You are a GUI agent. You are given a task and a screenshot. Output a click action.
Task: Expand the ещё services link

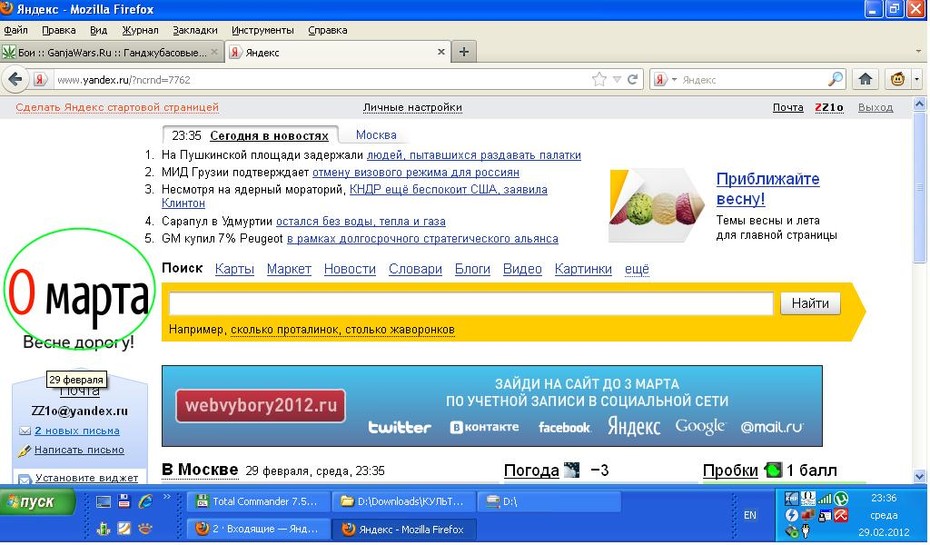(x=636, y=269)
